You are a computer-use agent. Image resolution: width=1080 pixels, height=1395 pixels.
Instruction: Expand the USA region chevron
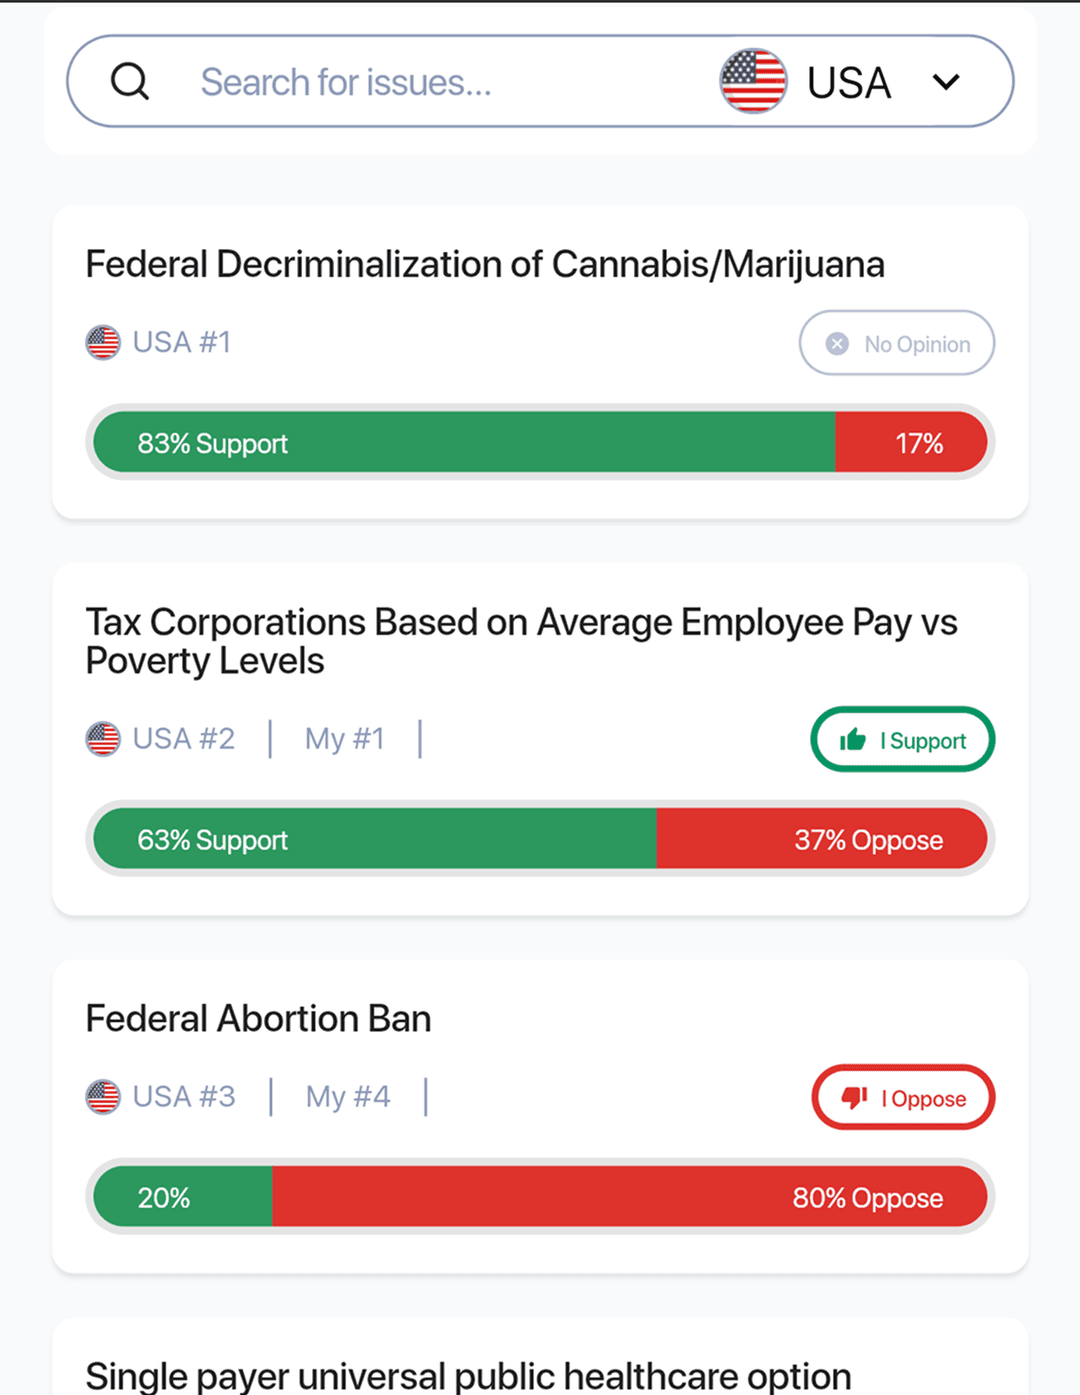pos(946,81)
